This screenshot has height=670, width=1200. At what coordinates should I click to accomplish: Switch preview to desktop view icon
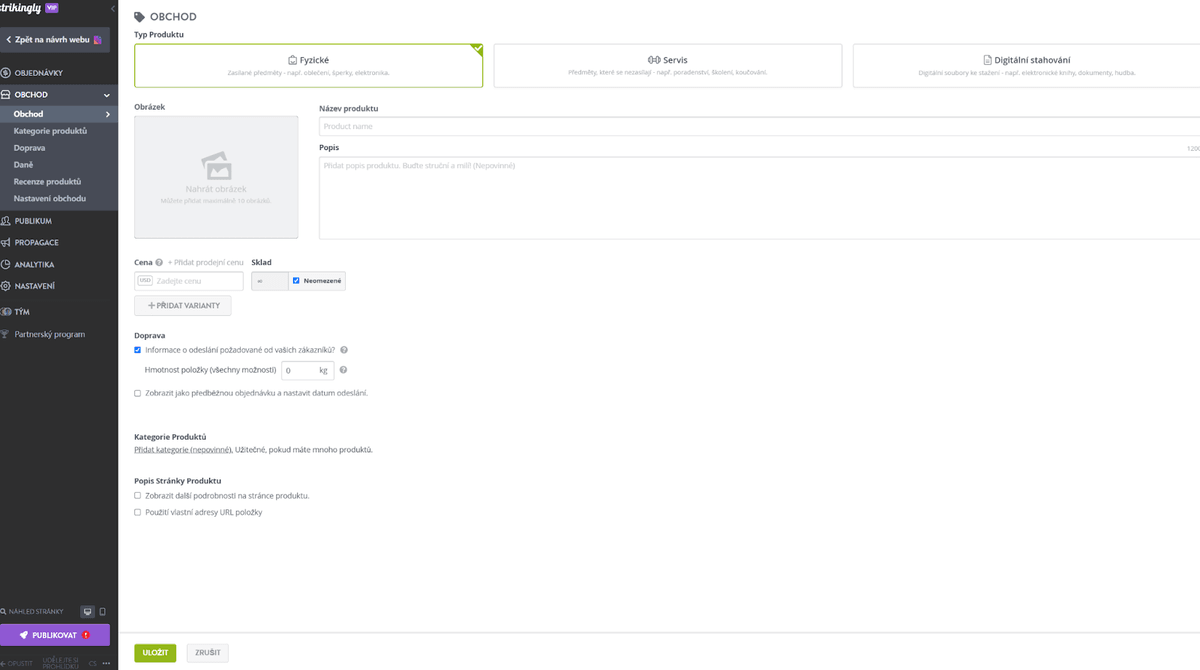tap(87, 611)
